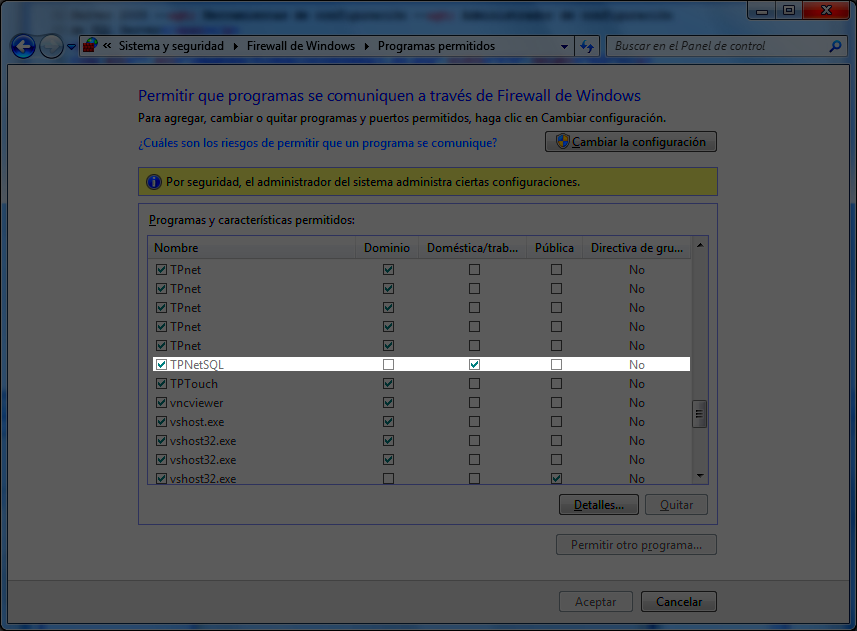This screenshot has width=857, height=631.
Task: Click the 'No' group policy value for TPNetSQL
Action: [x=637, y=364]
